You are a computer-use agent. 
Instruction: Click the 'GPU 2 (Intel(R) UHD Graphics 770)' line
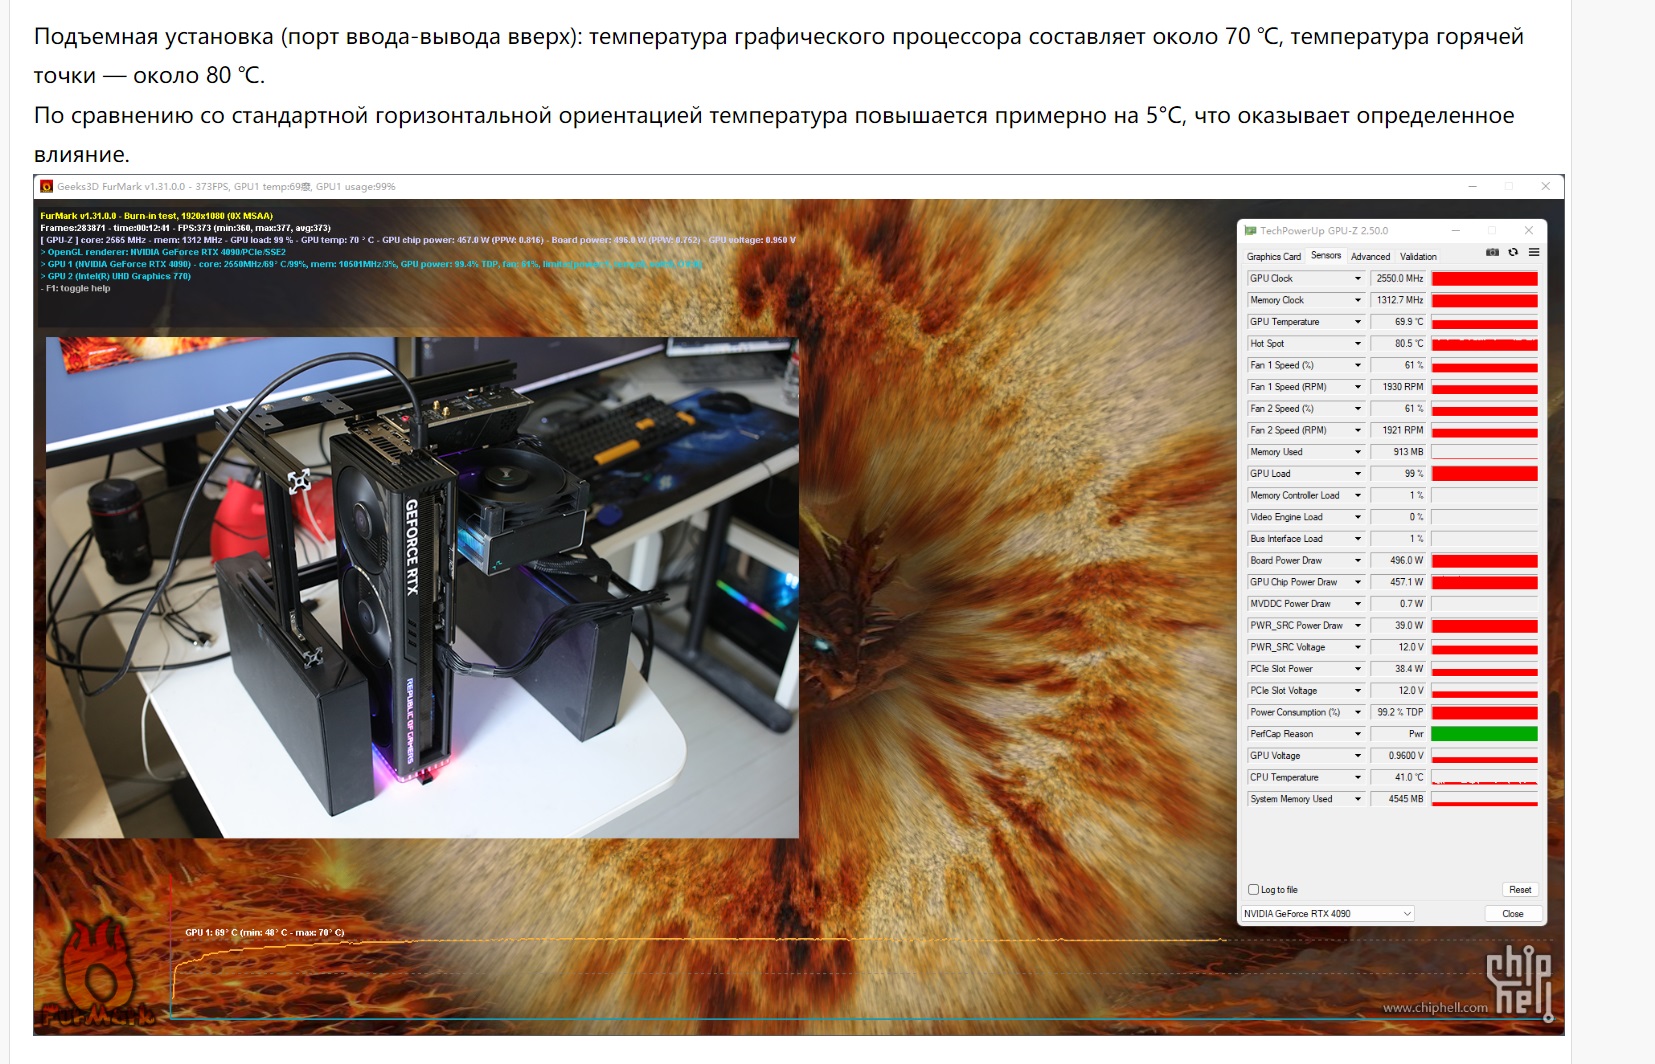[x=116, y=277]
